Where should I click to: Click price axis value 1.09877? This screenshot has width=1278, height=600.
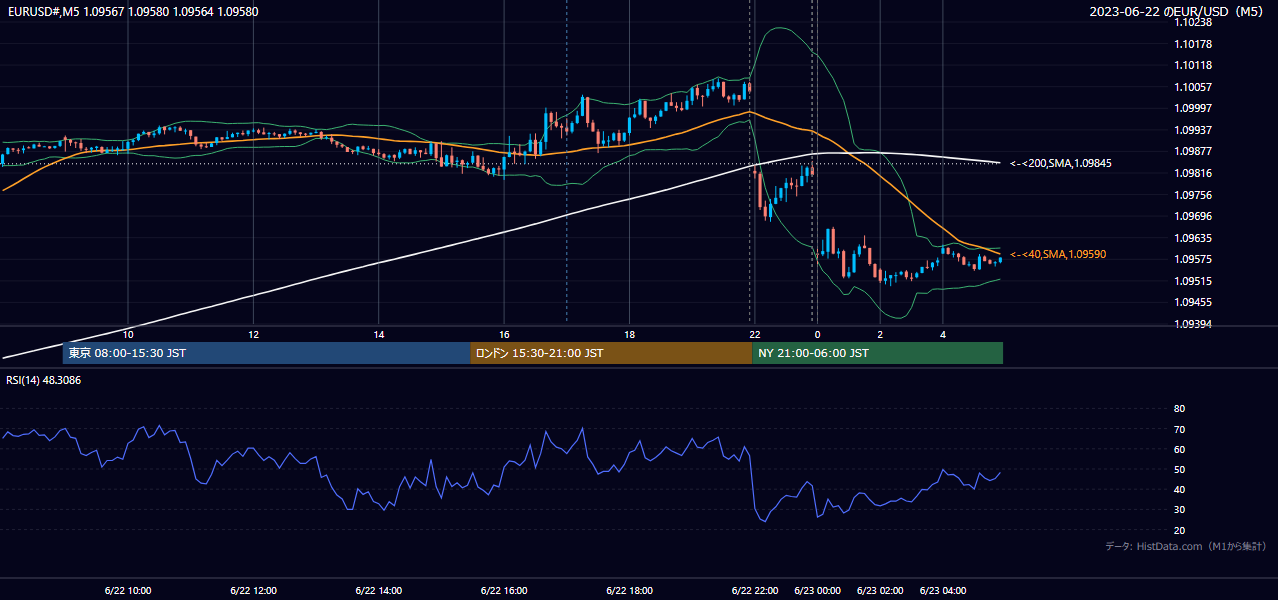[x=1192, y=152]
